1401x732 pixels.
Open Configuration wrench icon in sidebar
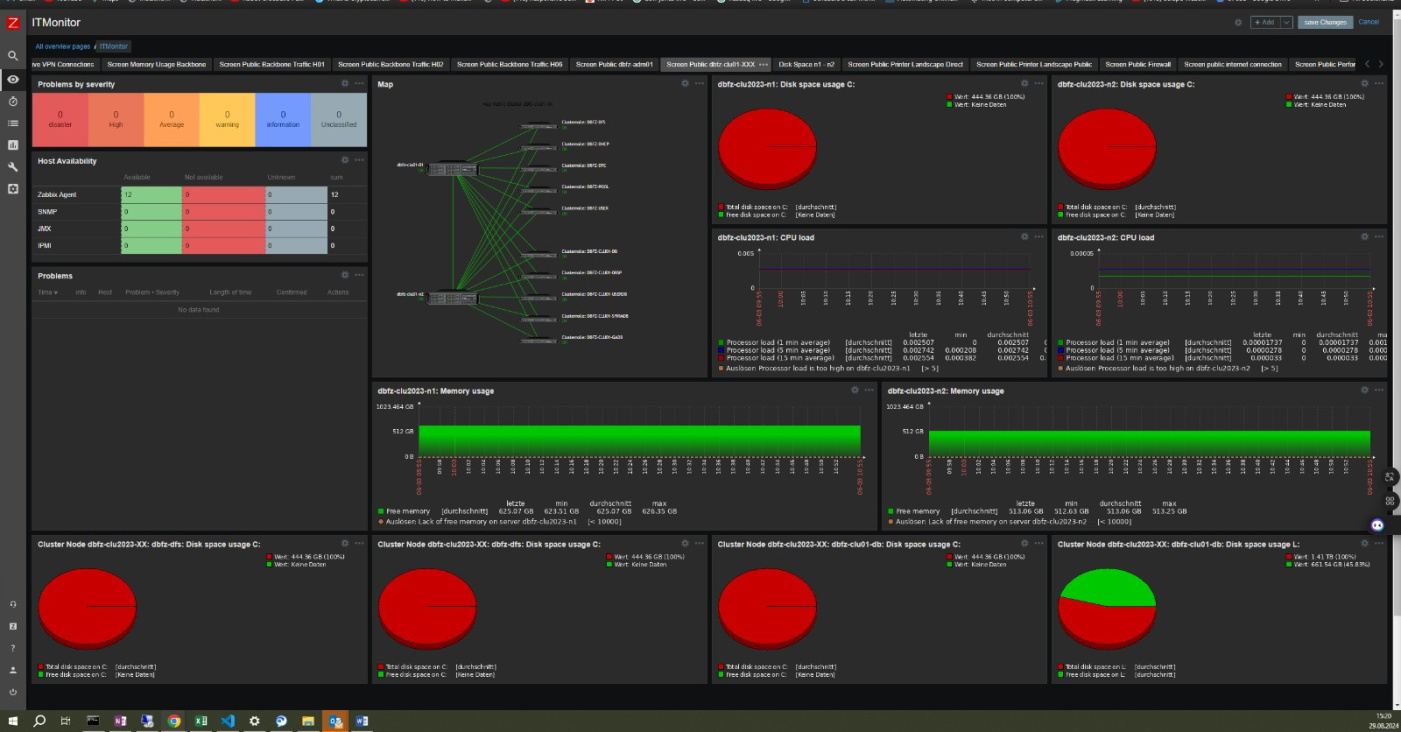click(x=13, y=167)
